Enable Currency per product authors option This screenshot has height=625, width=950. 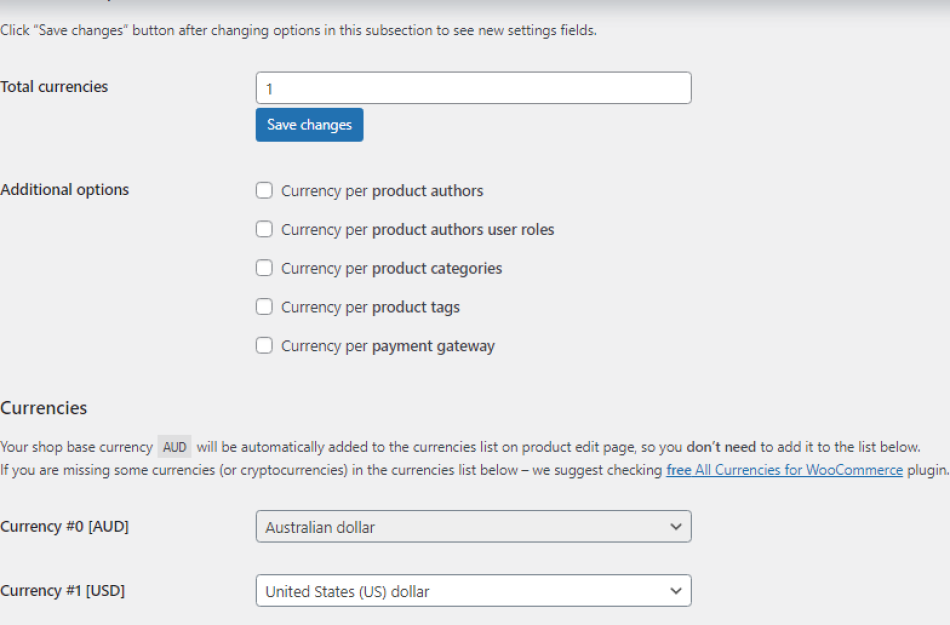pyautogui.click(x=264, y=190)
